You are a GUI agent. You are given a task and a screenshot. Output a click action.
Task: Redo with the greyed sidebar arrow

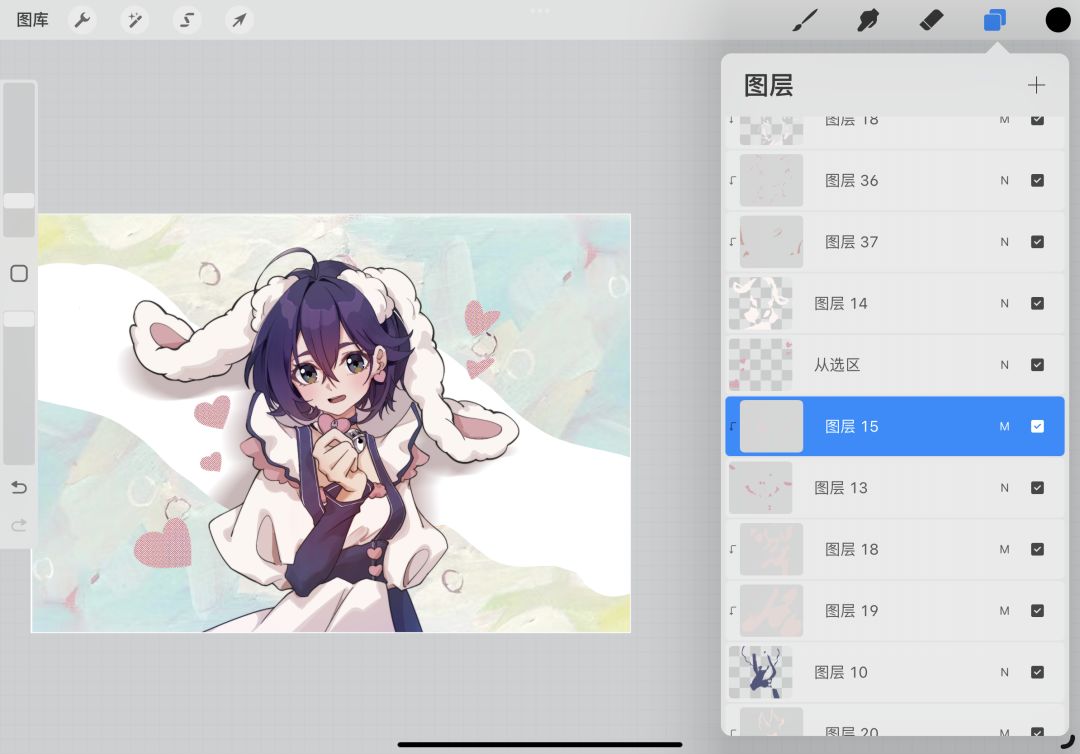(19, 525)
